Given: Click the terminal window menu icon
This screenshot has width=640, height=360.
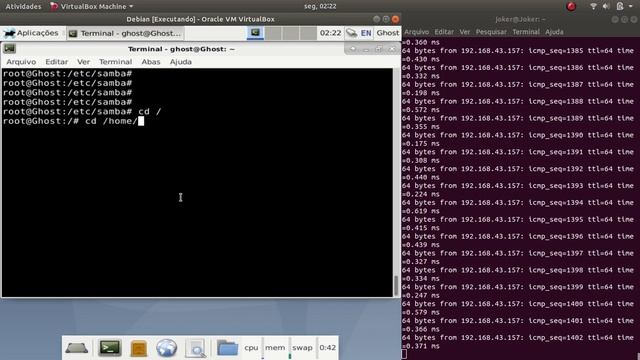Looking at the screenshot, I should pos(9,49).
